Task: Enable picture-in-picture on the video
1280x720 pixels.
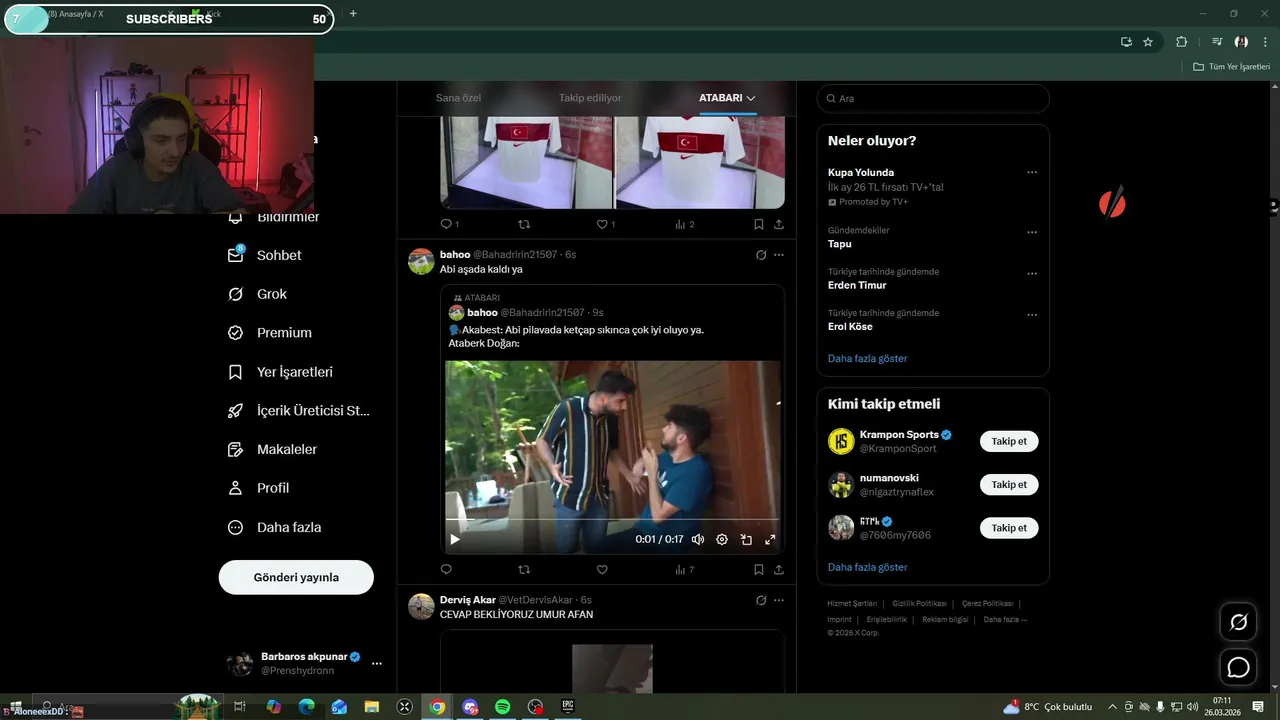Action: (746, 539)
